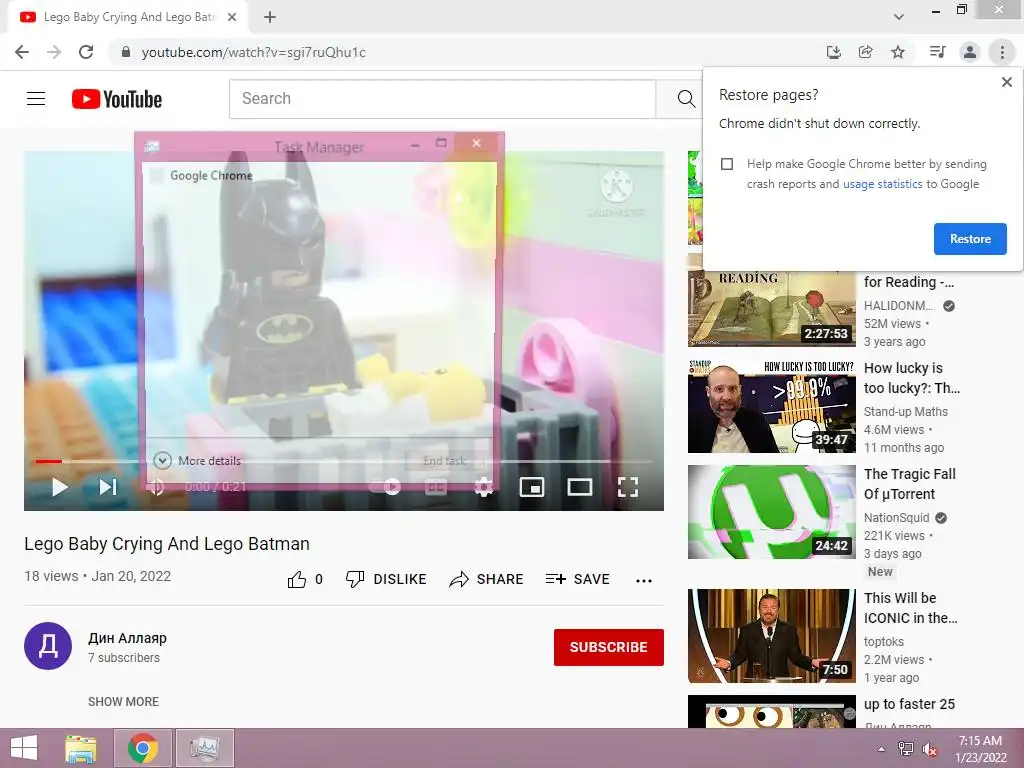The width and height of the screenshot is (1024, 768).
Task: Share this page icon in address bar
Action: [866, 52]
